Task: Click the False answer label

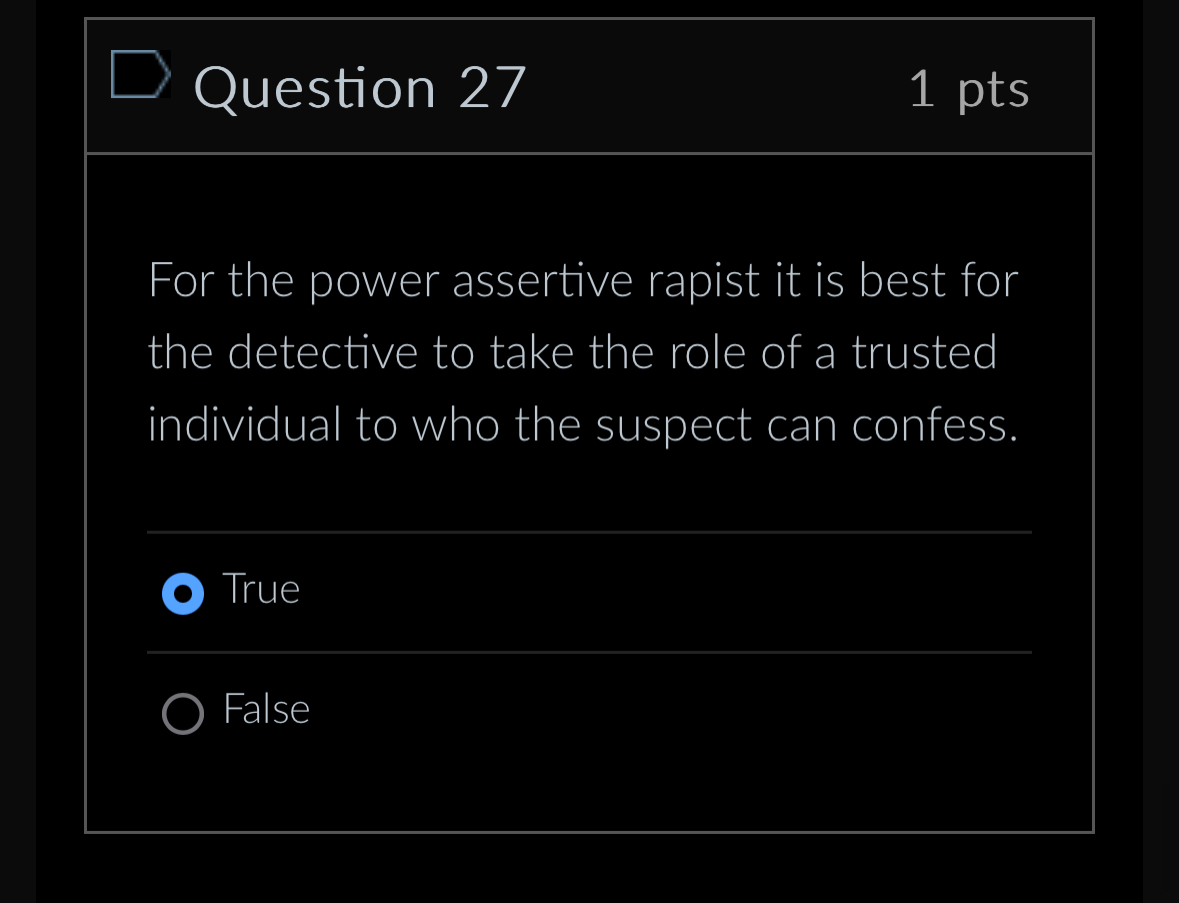Action: (266, 710)
